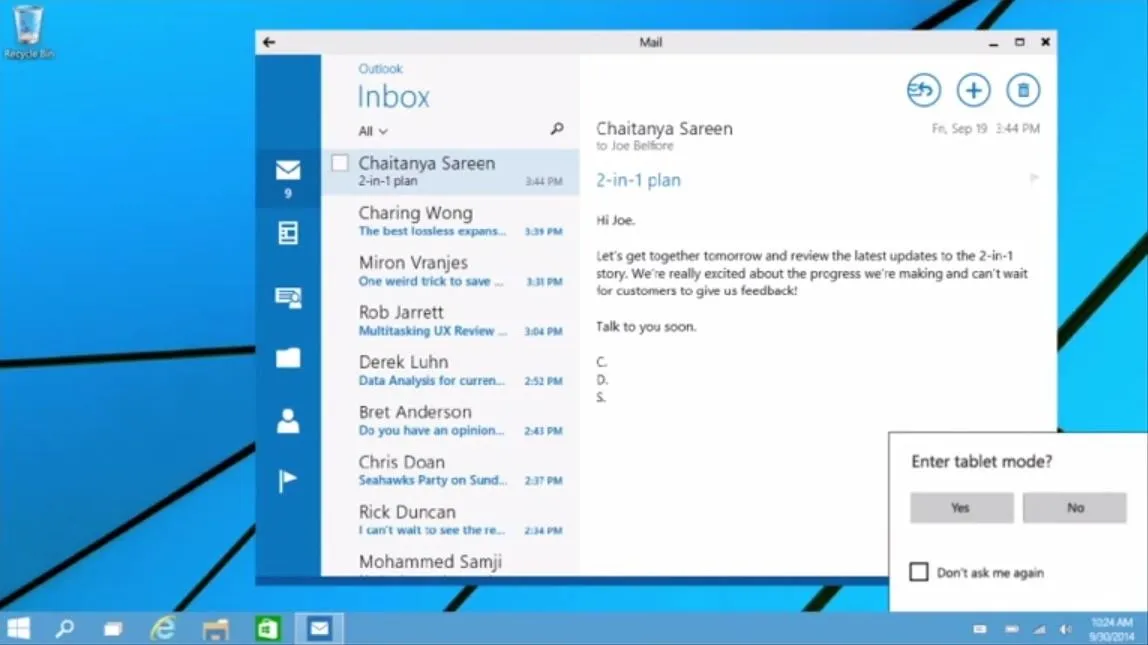Open Rob Jarrett's Multitasking UX Review email
The height and width of the screenshot is (645, 1148).
[x=450, y=320]
